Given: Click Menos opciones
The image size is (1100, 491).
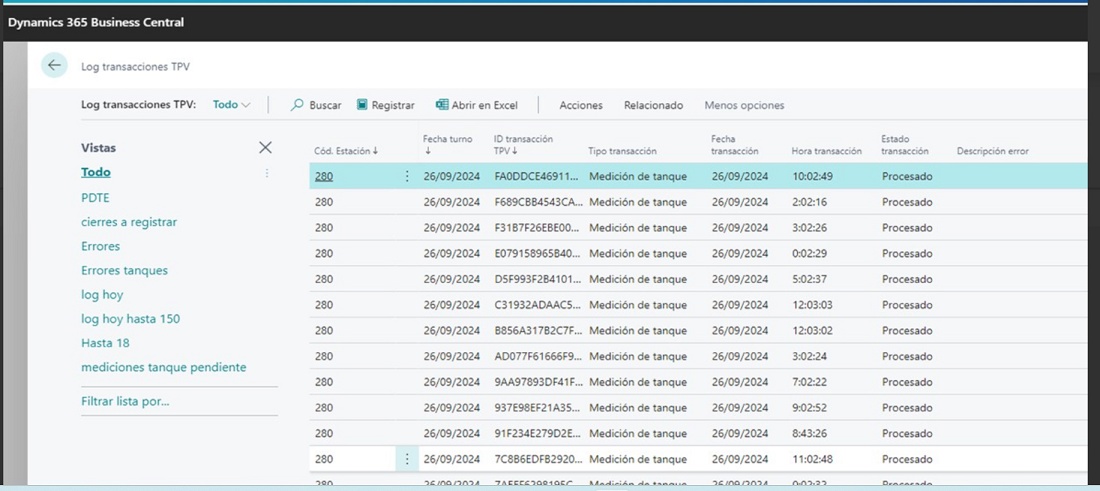Looking at the screenshot, I should tap(744, 105).
